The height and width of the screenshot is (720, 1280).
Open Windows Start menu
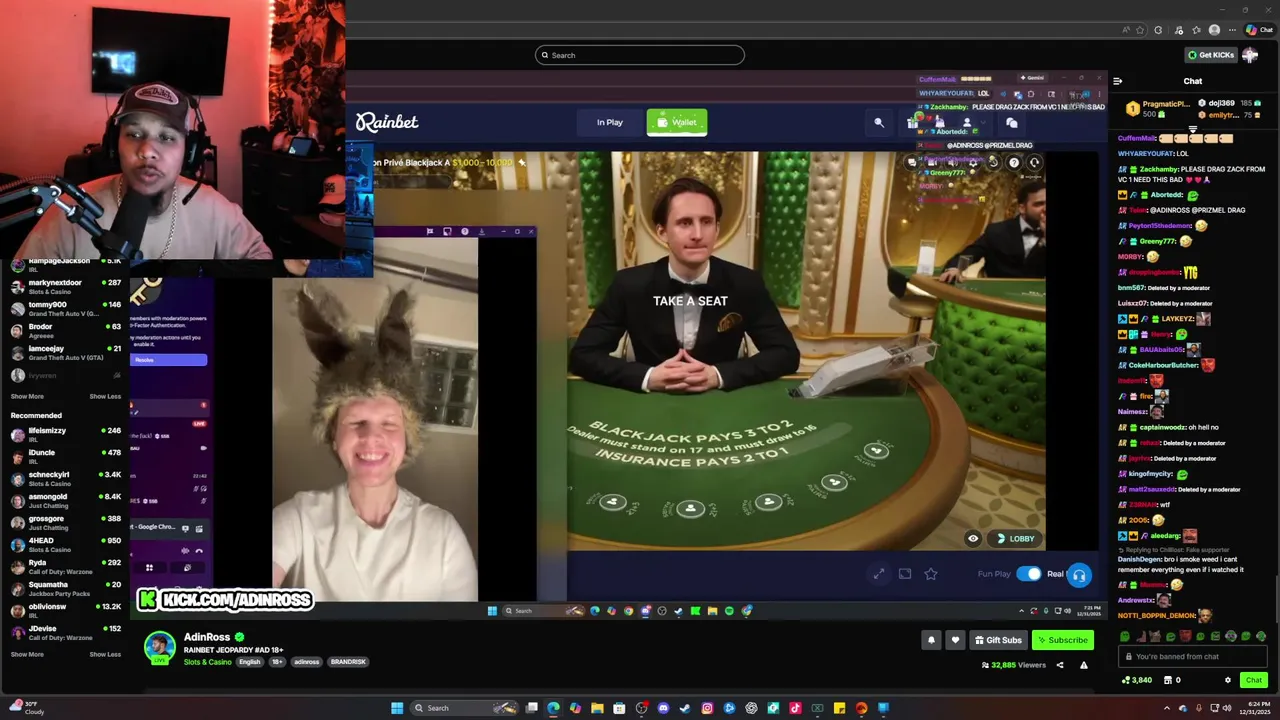pos(397,708)
